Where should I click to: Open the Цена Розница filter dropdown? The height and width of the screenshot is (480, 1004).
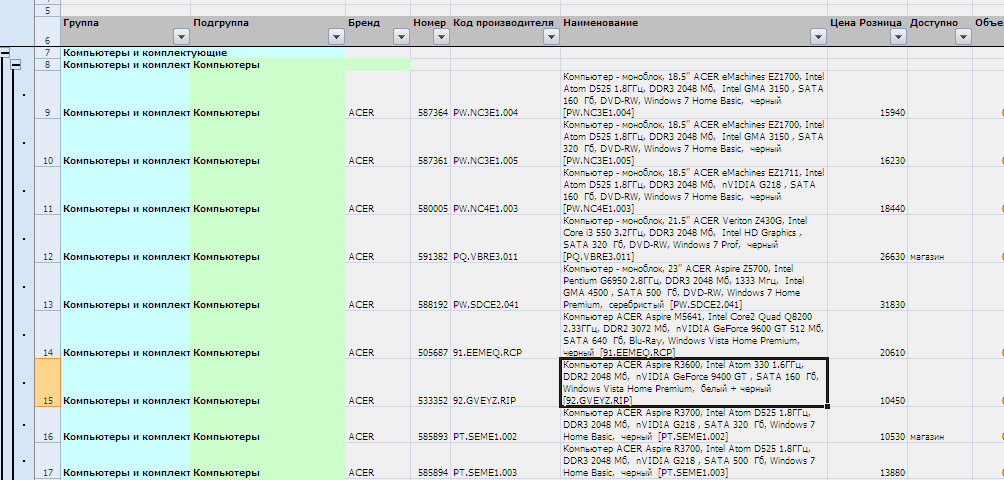[x=898, y=38]
